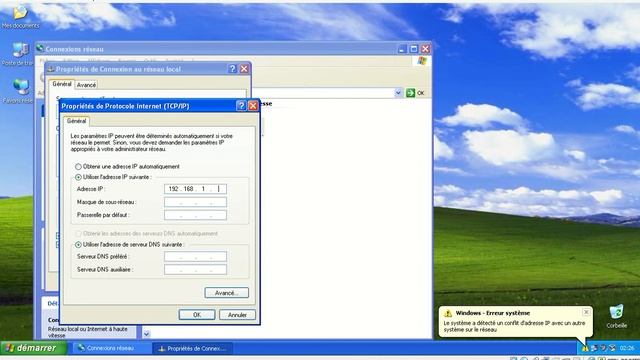Image resolution: width=640 pixels, height=360 pixels.
Task: Click the Serveur DNS préféré field
Action: [x=195, y=256]
